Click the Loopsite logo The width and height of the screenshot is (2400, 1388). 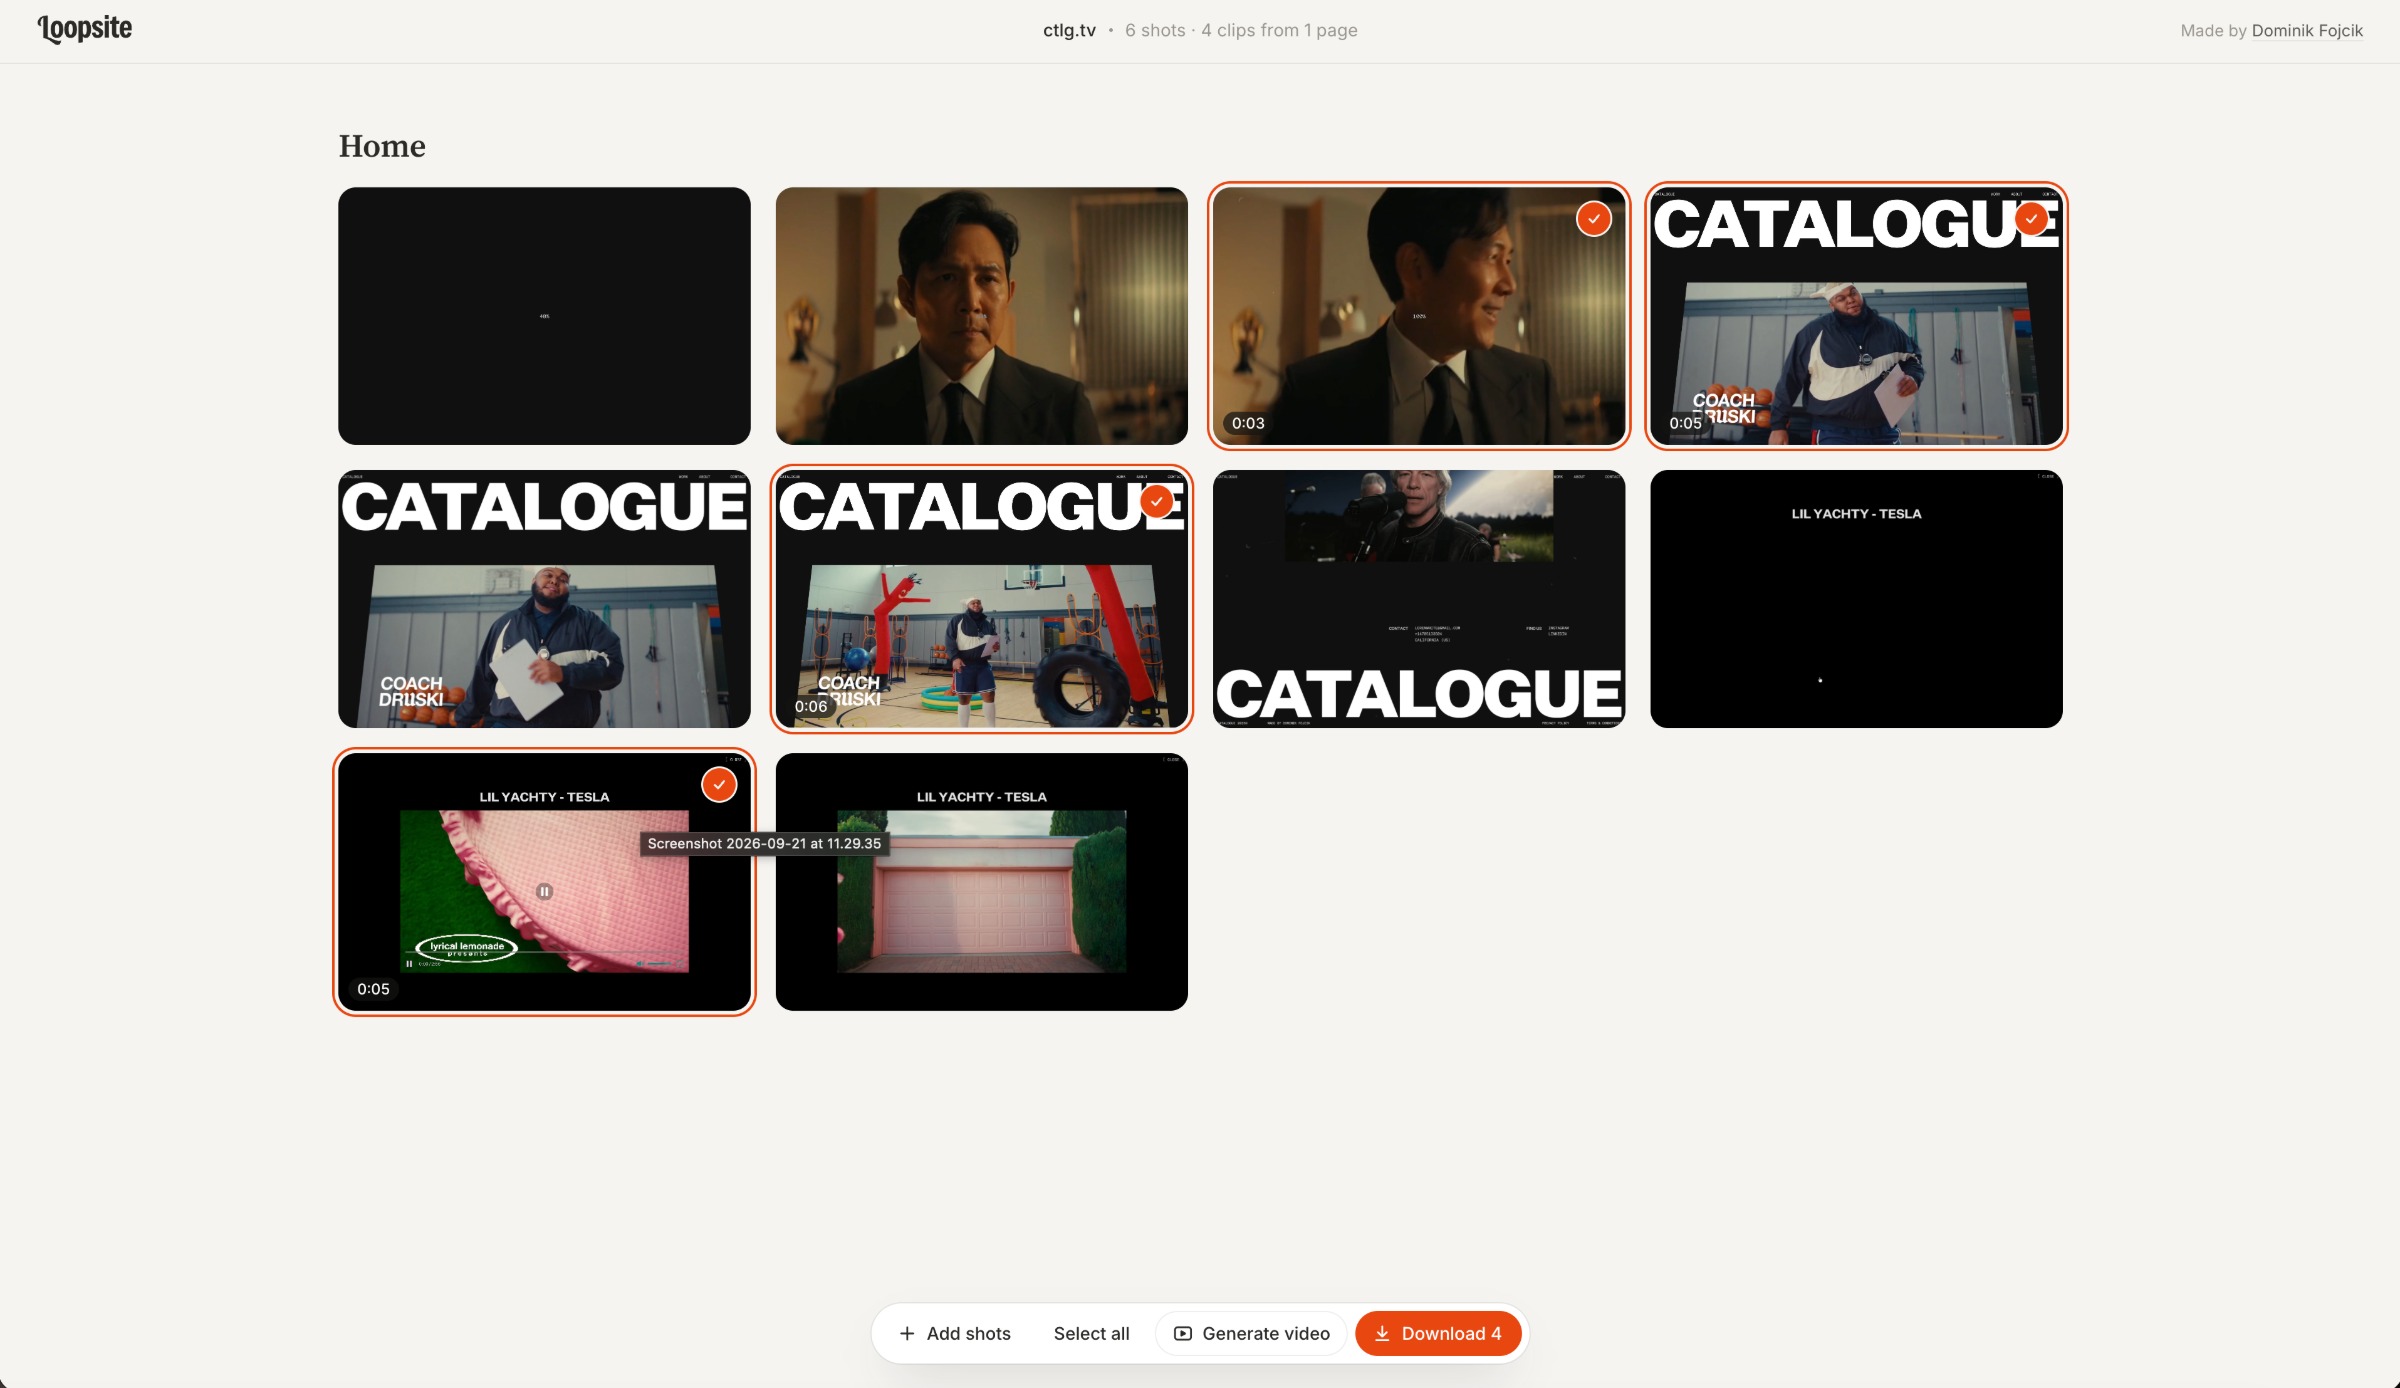(85, 29)
